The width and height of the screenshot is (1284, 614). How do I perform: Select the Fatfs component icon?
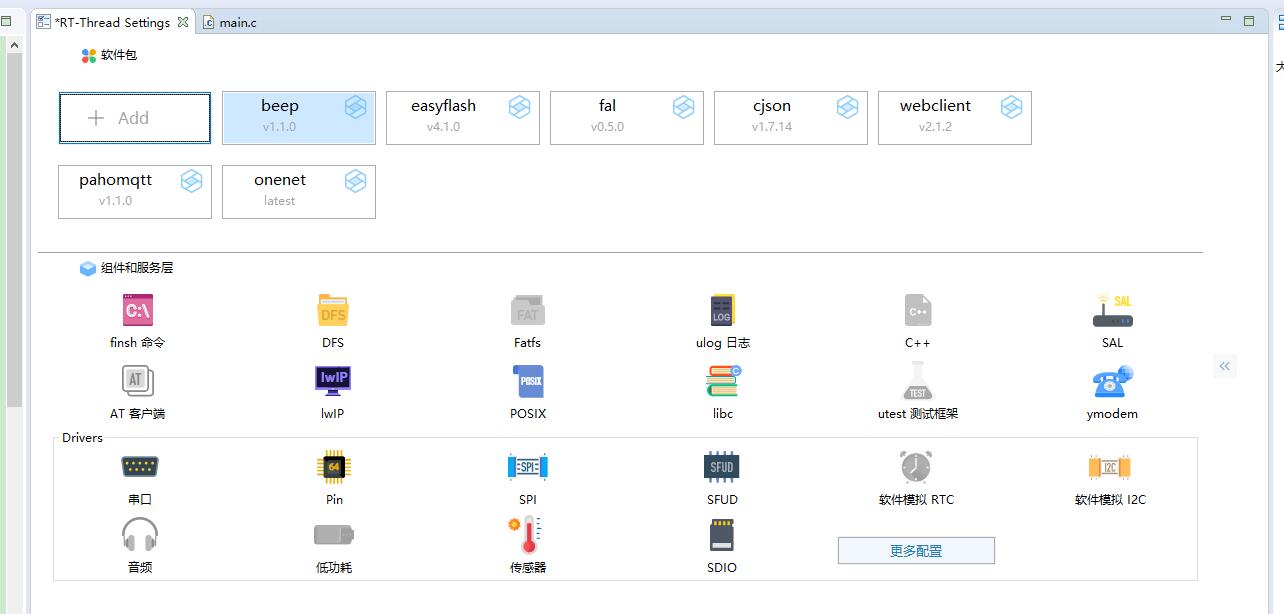pyautogui.click(x=528, y=311)
